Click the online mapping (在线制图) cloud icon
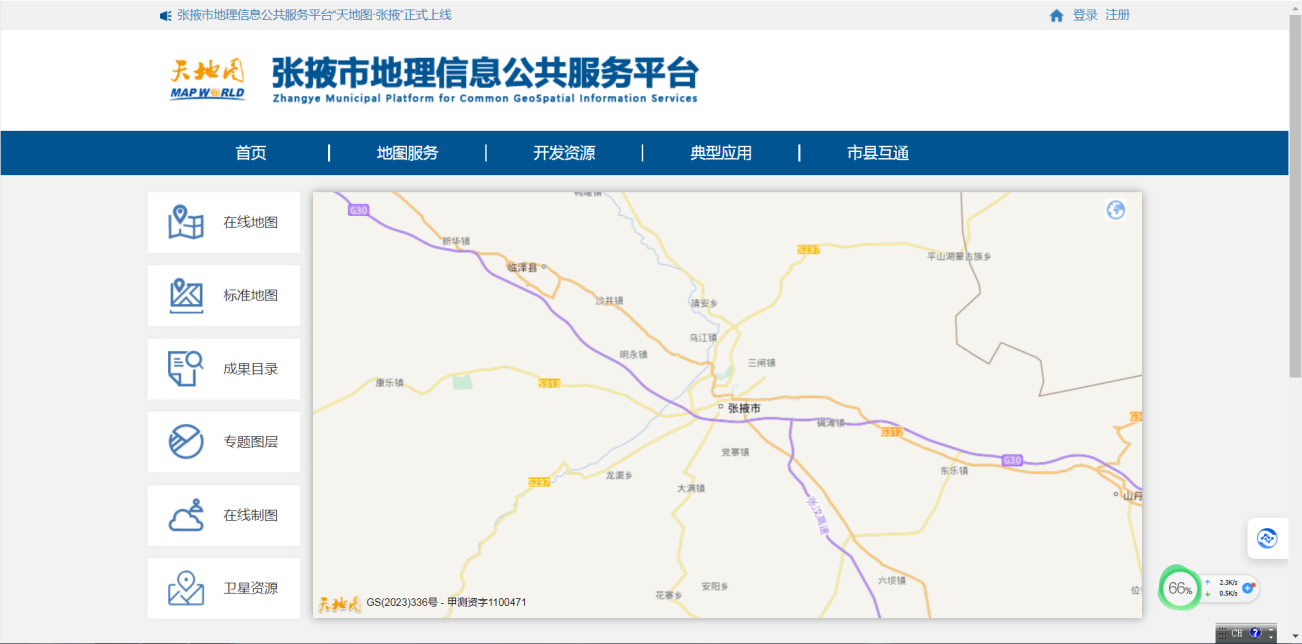 (186, 515)
